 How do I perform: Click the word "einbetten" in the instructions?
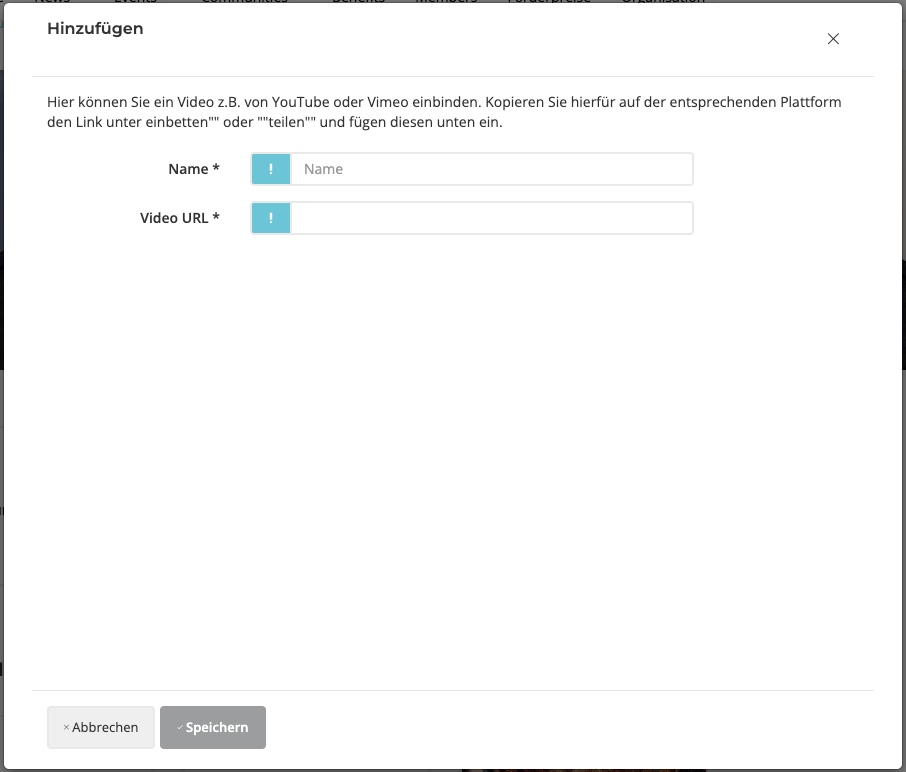(176, 124)
